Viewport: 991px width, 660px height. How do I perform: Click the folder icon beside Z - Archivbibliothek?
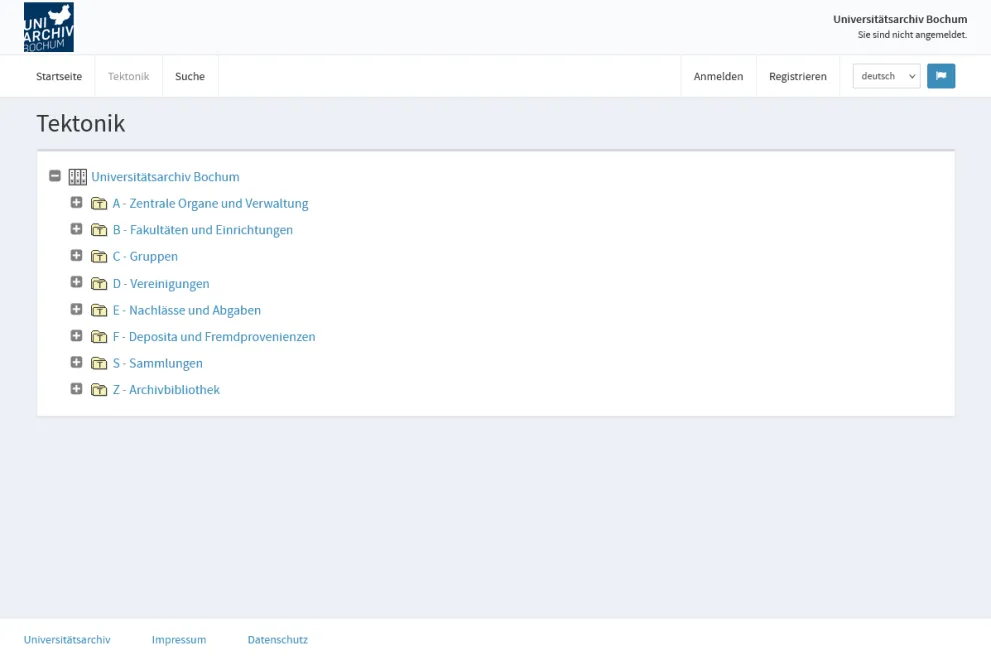(99, 389)
